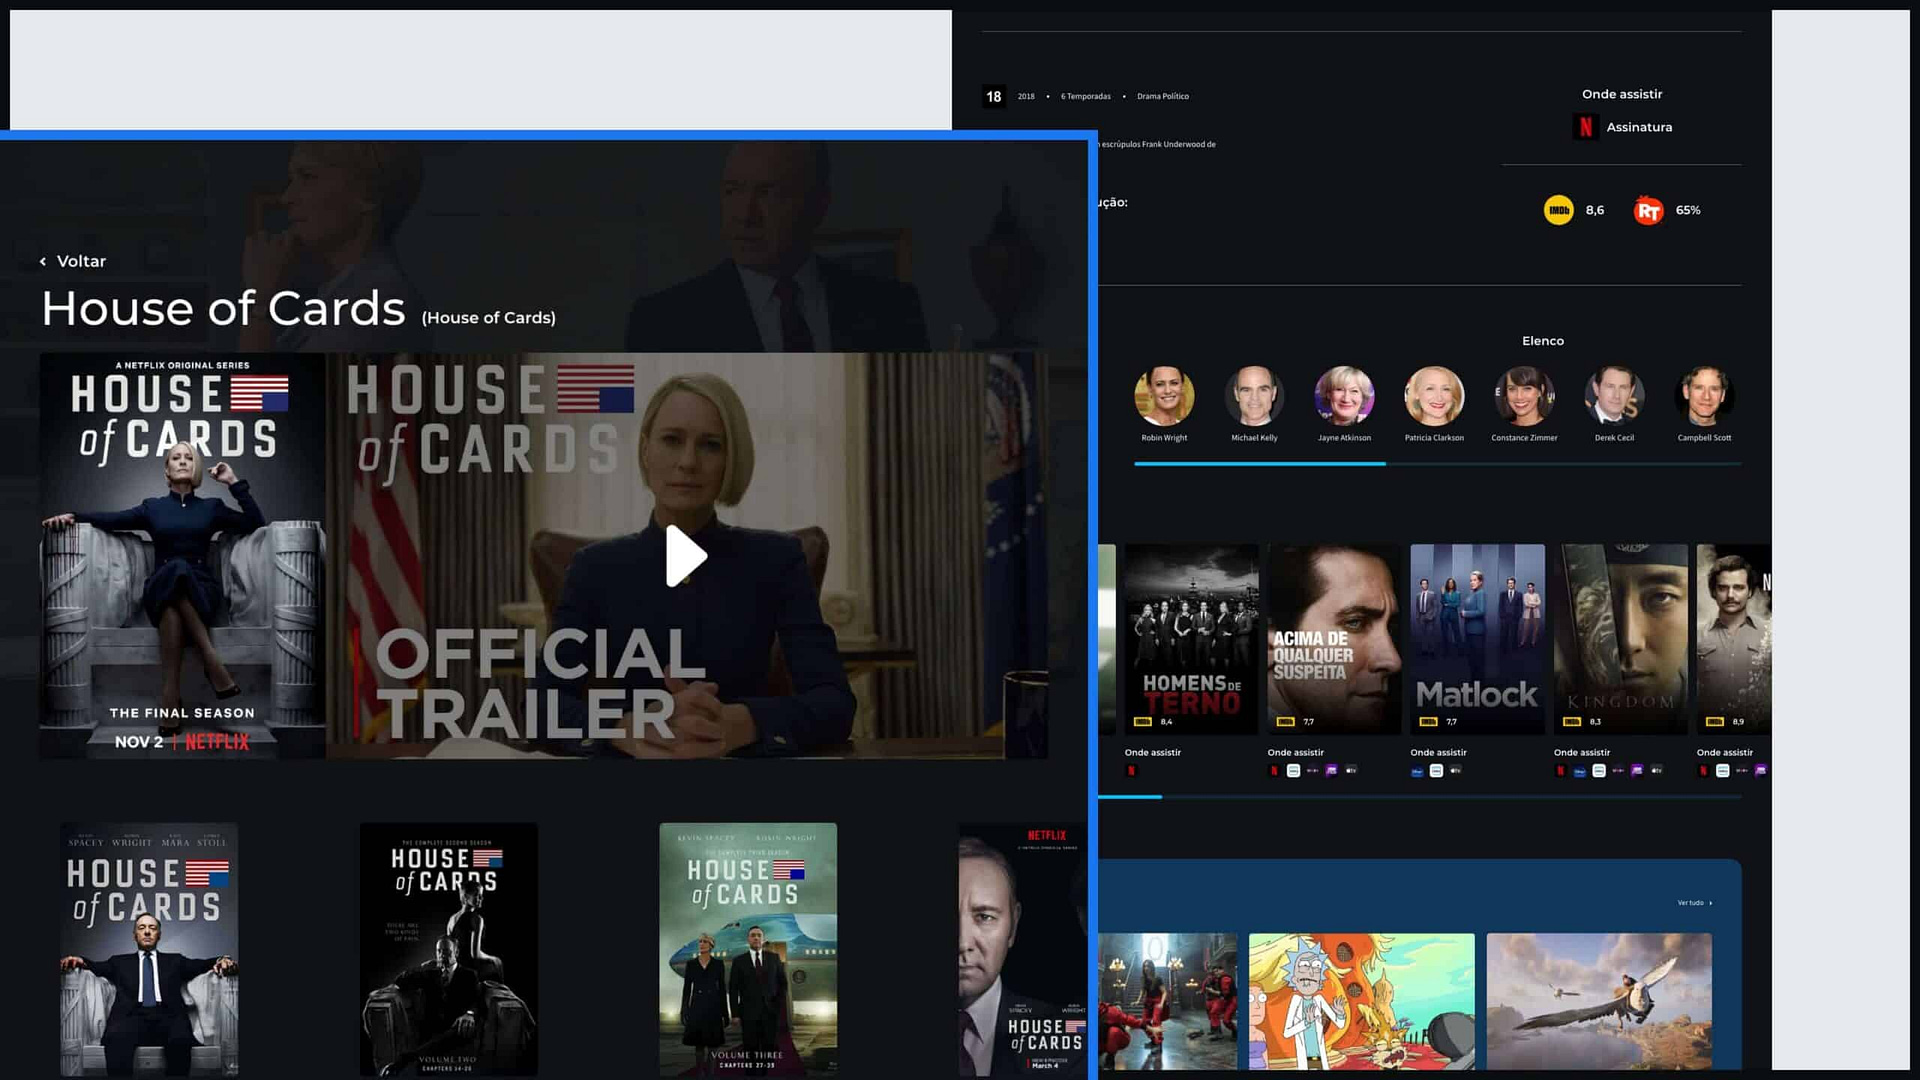
Task: Click Onde assistir under Kingdom
Action: pyautogui.click(x=1582, y=753)
